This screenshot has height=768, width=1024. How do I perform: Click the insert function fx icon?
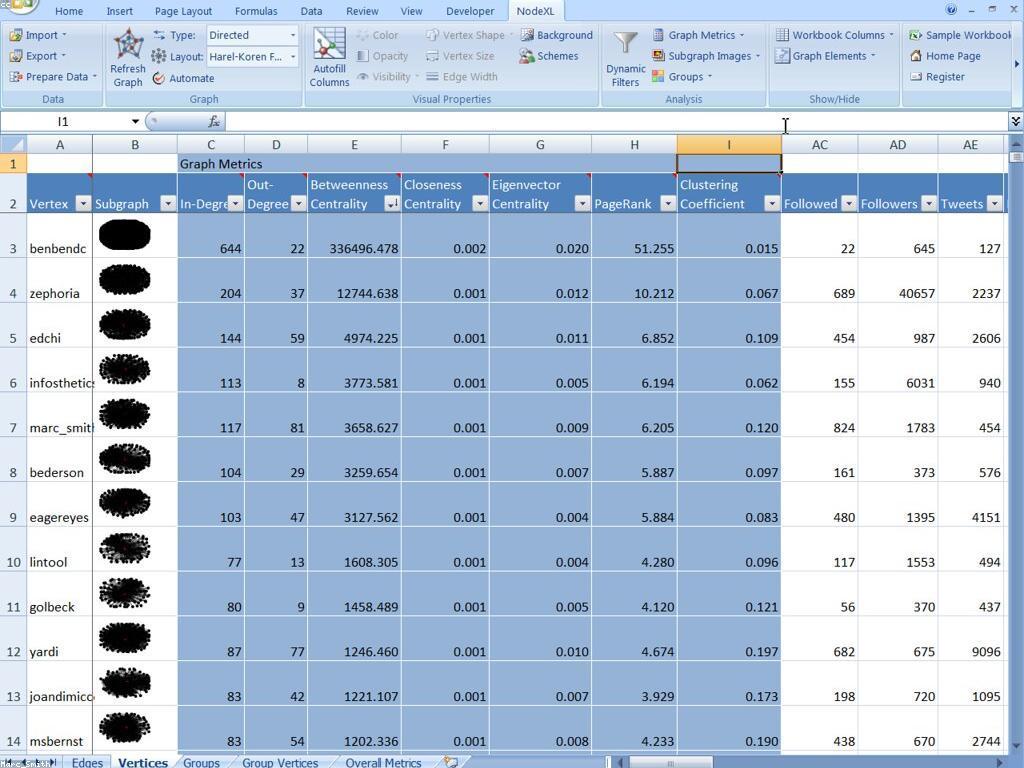(213, 121)
